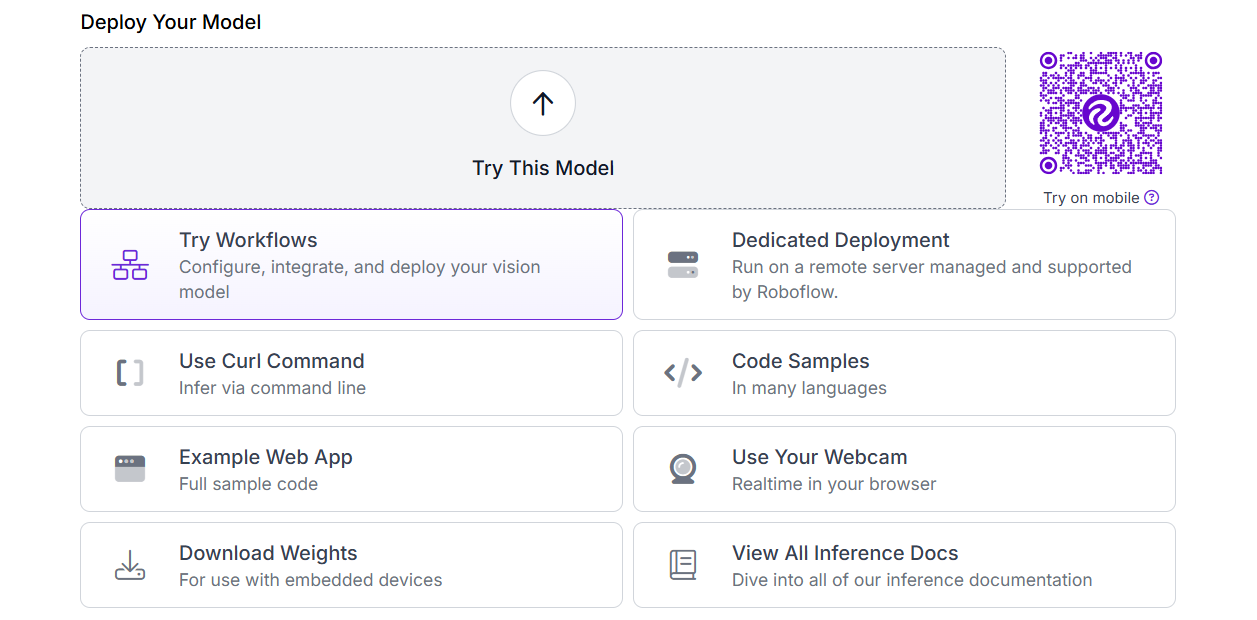Click the Download Weights tray icon
Viewport: 1257px width, 620px height.
pos(130,565)
